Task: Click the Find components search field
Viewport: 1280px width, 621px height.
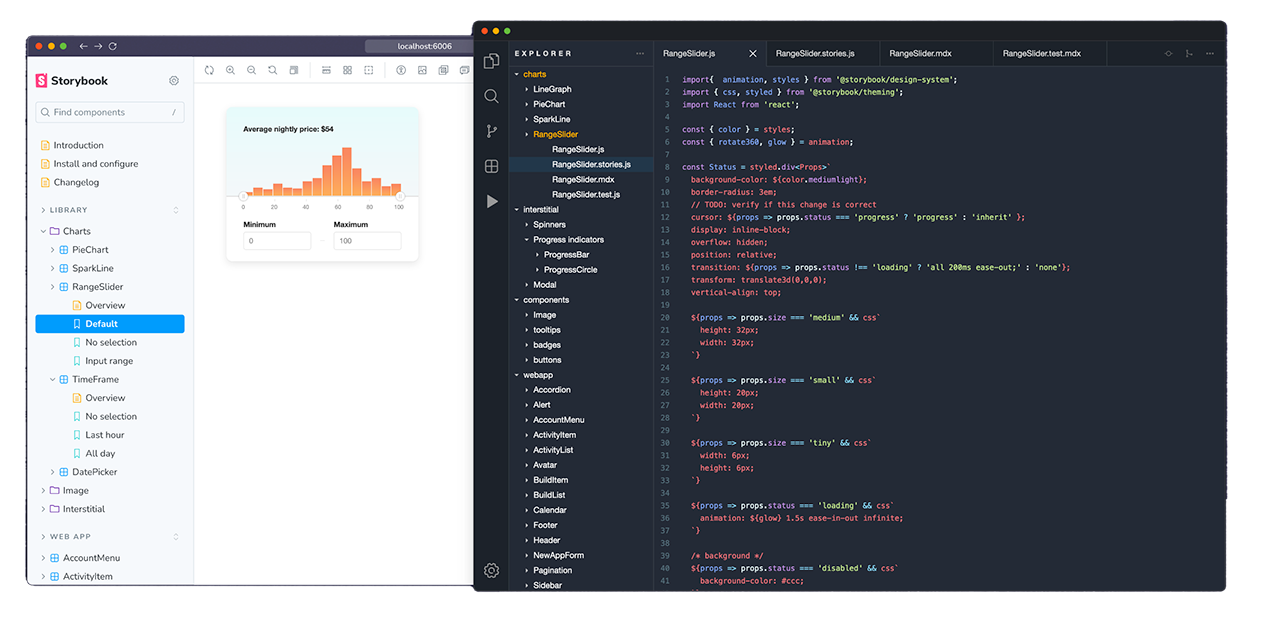Action: point(110,112)
